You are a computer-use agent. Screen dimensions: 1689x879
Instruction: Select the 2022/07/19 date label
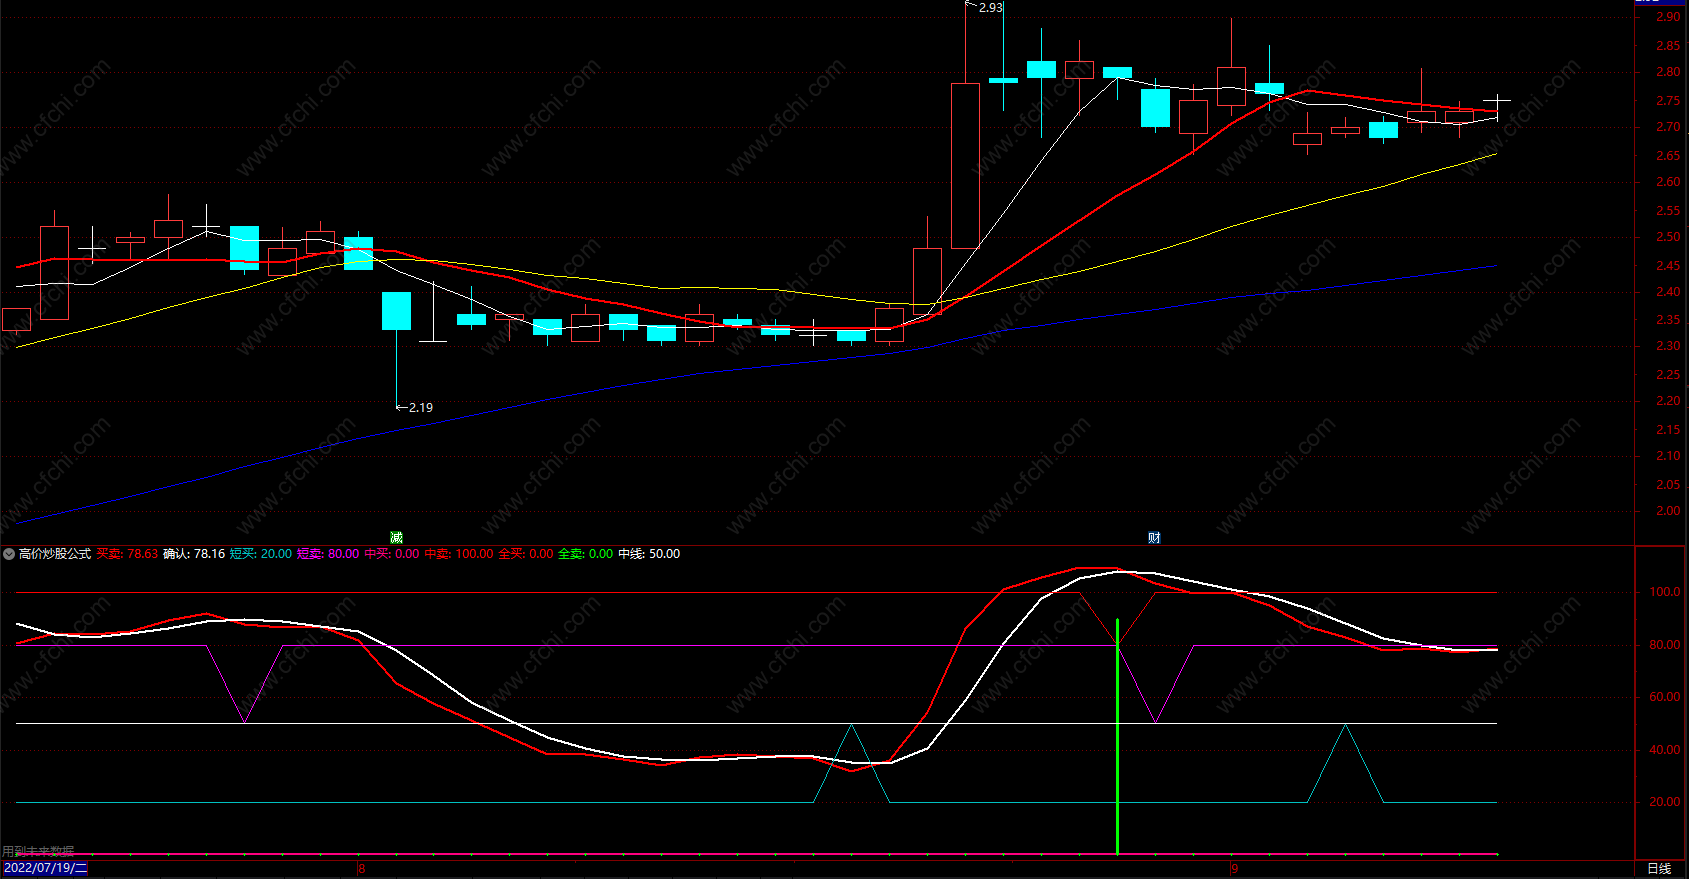click(45, 868)
